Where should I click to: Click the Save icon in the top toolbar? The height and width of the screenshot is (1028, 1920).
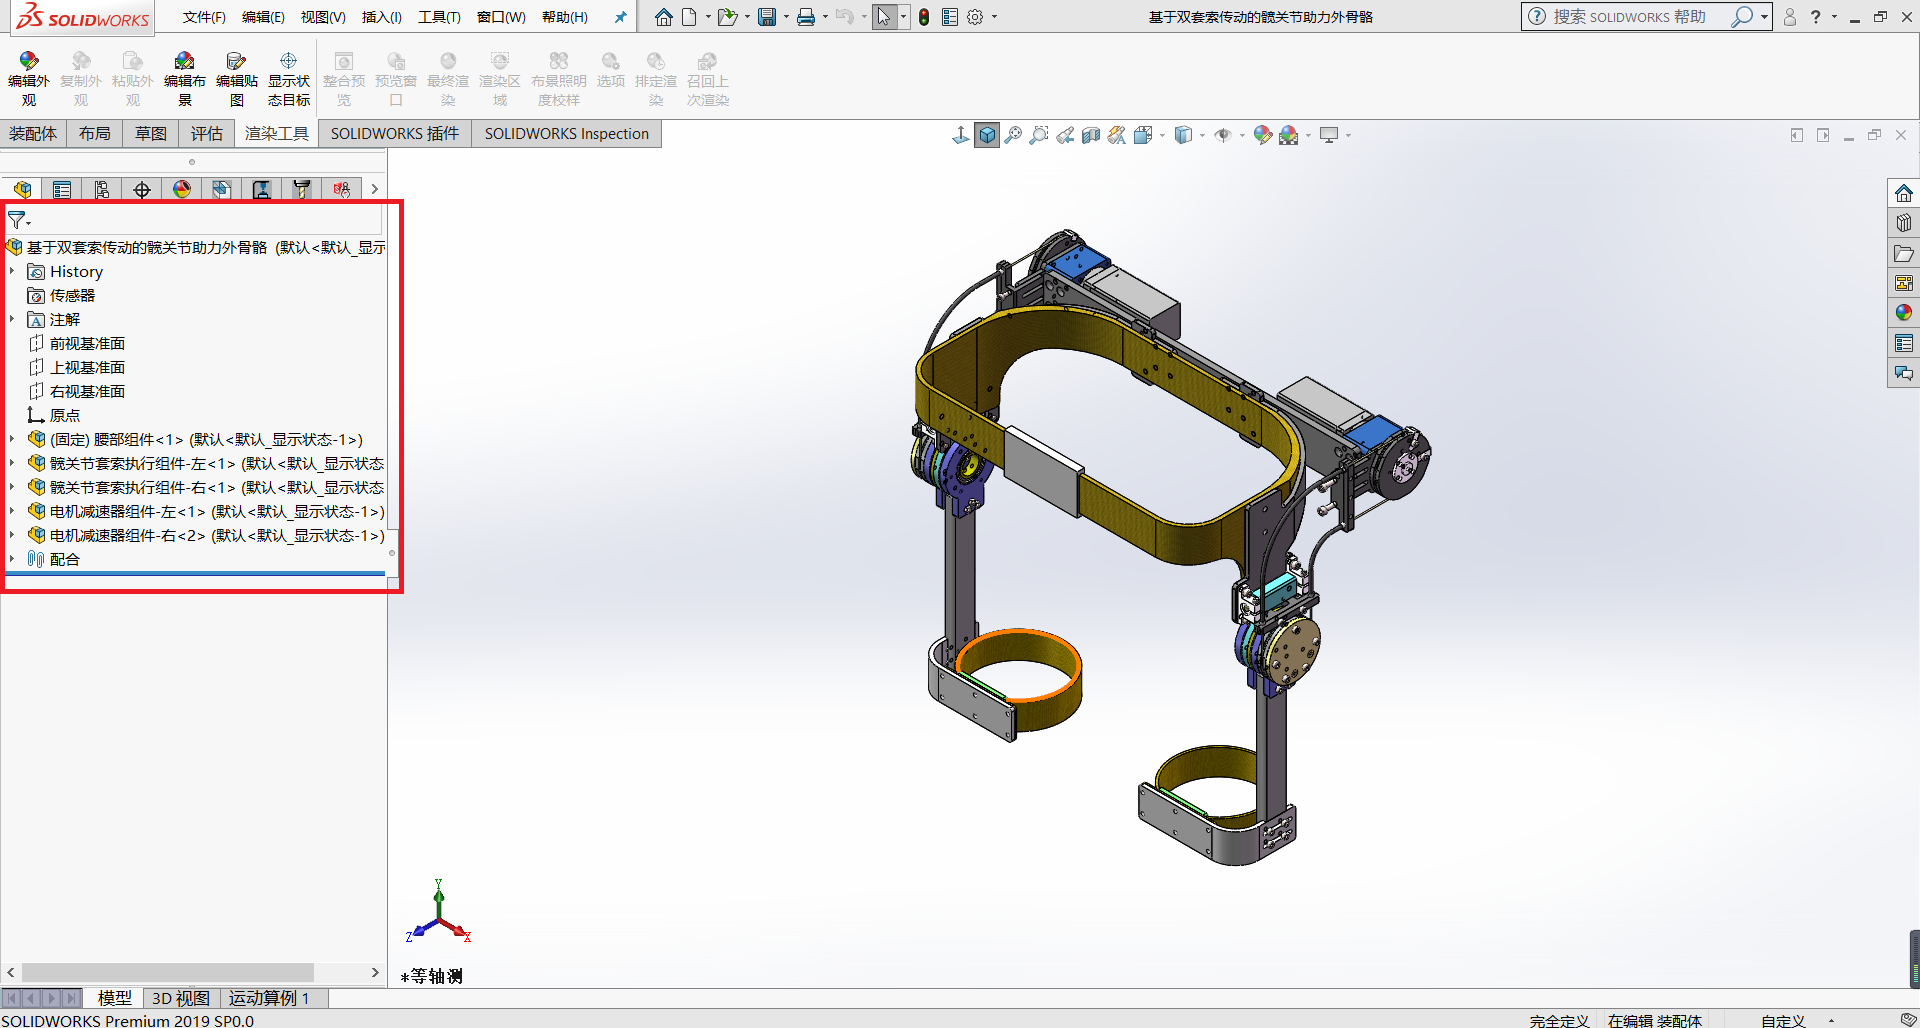coord(767,17)
